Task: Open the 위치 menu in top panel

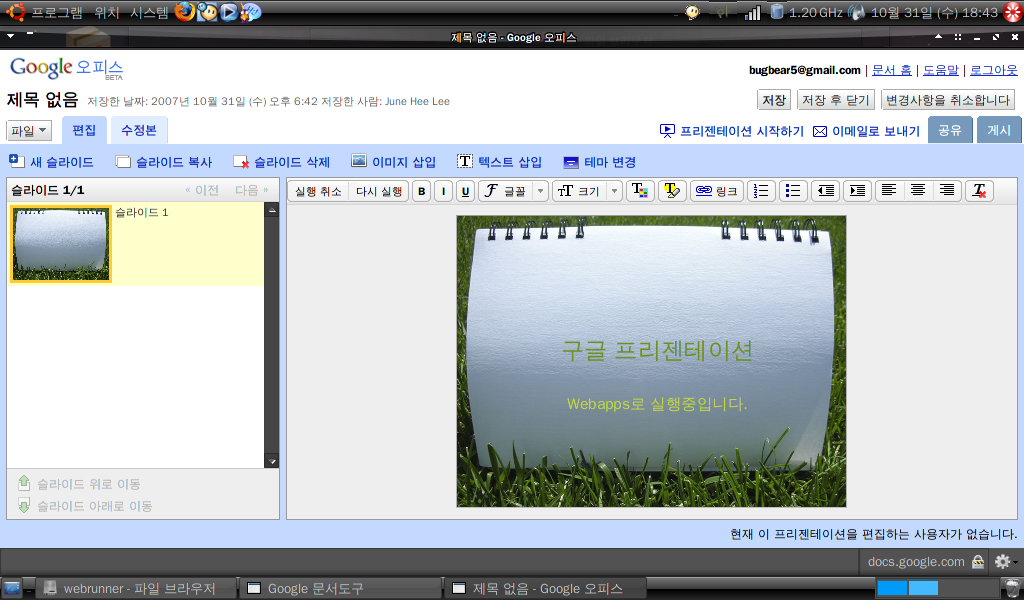Action: (x=106, y=12)
